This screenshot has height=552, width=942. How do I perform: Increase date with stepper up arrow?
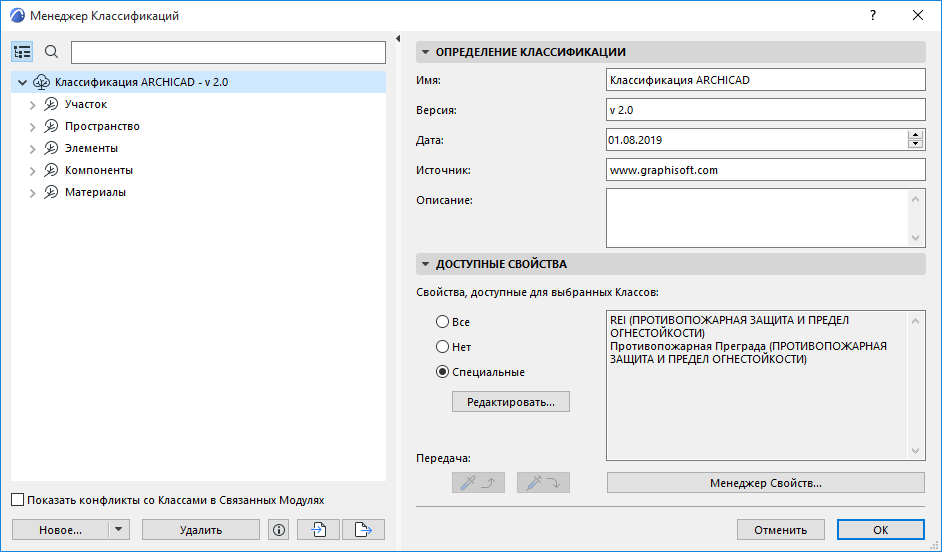pos(916,135)
